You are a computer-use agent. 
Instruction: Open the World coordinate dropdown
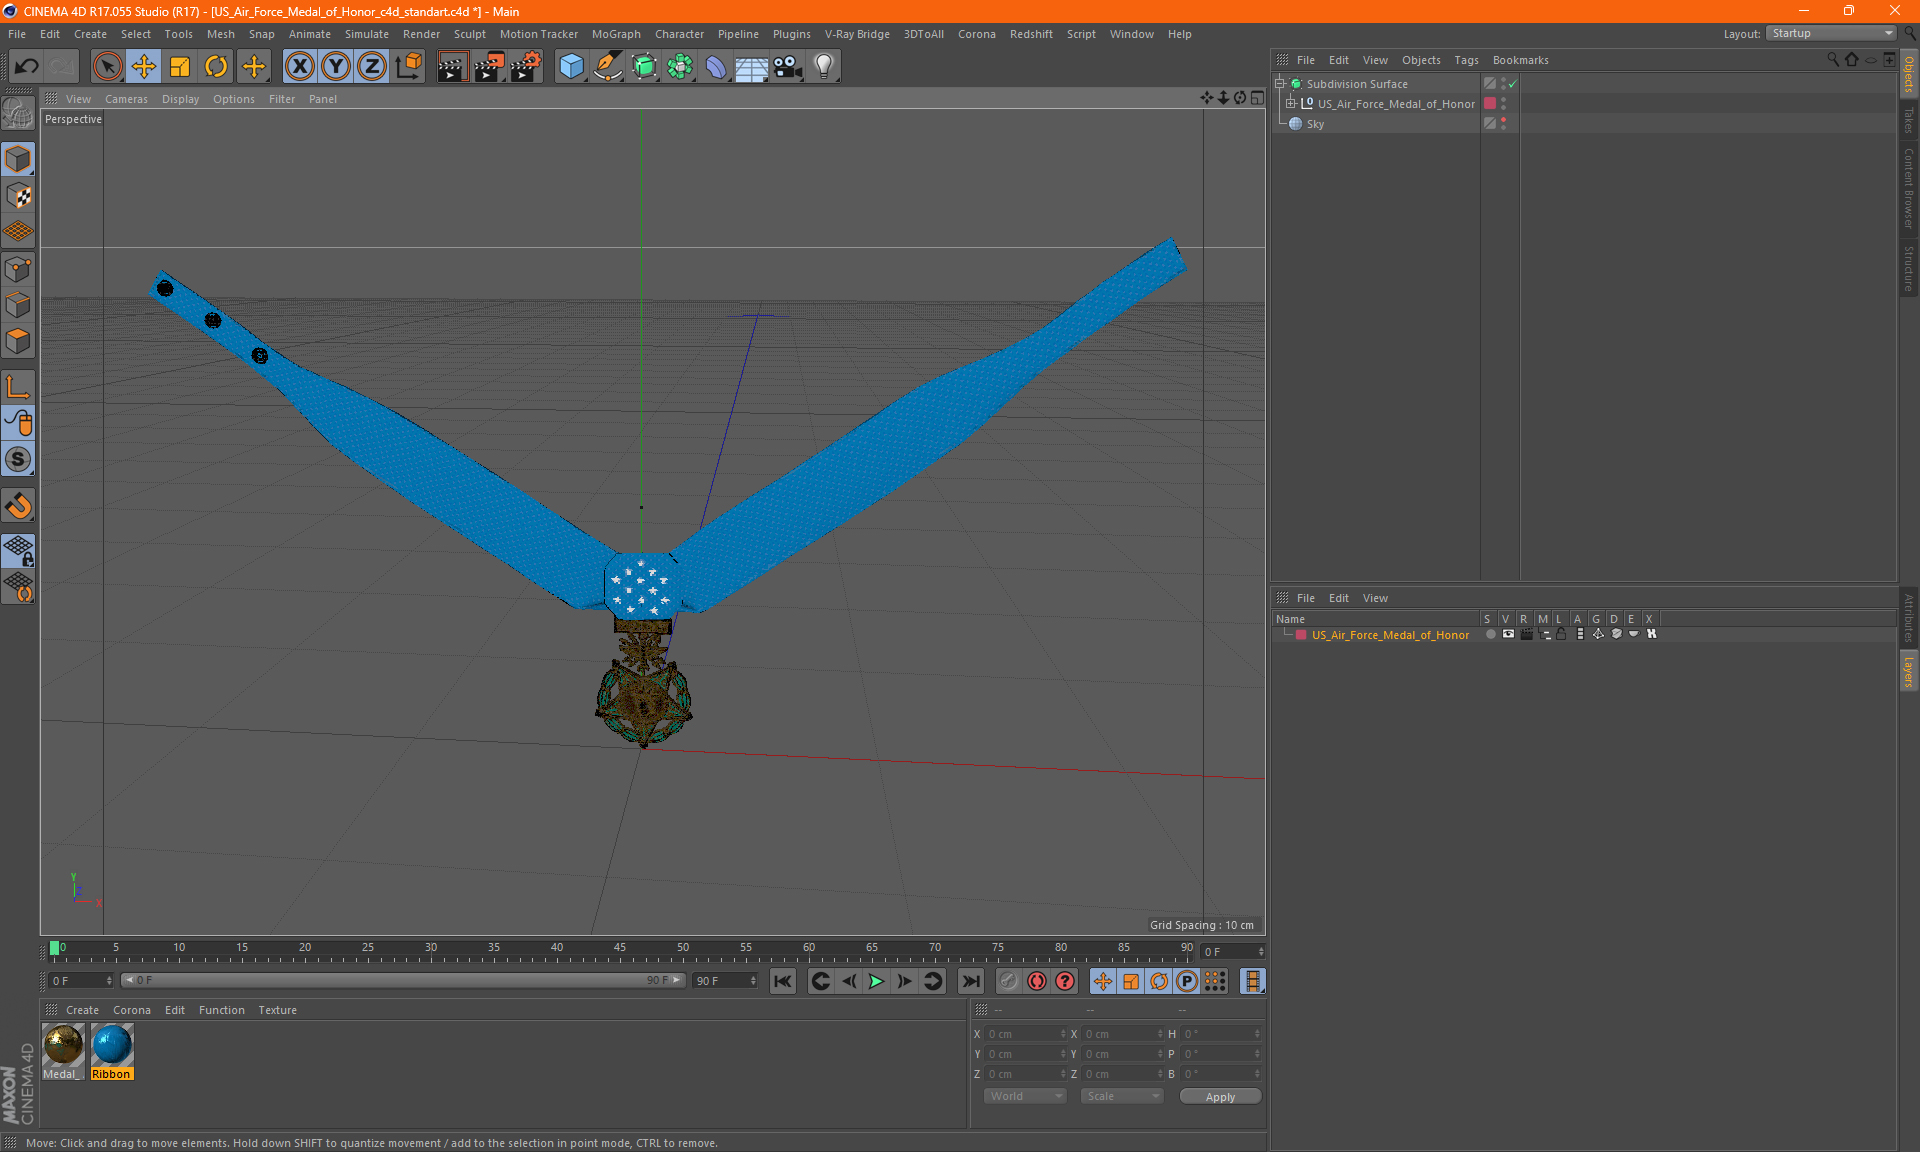click(1025, 1096)
